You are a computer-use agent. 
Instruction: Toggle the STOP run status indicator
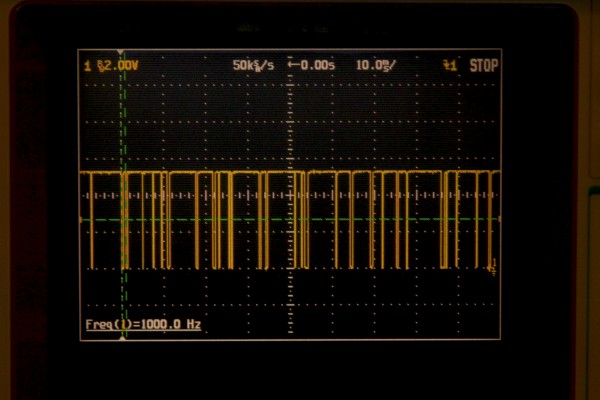[x=484, y=66]
